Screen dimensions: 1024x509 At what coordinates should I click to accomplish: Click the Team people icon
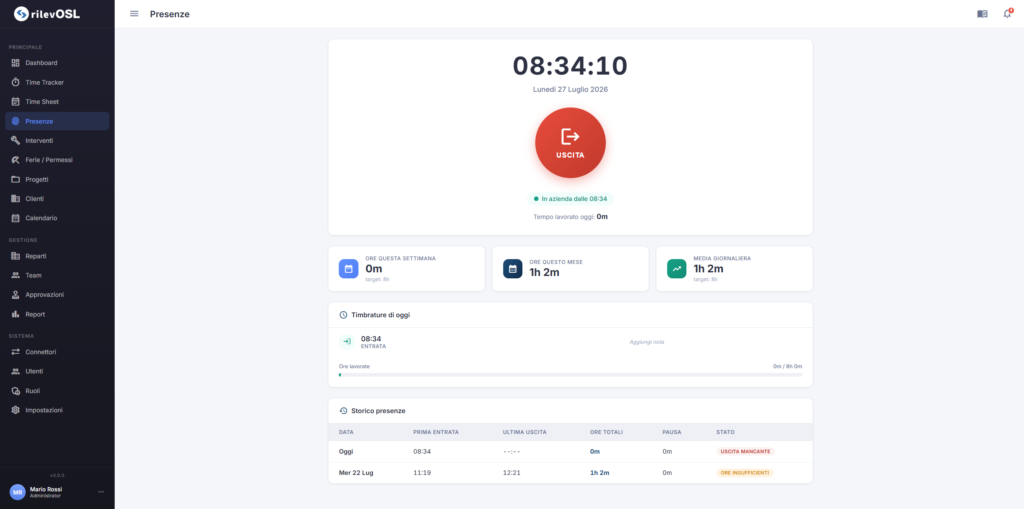(16, 275)
